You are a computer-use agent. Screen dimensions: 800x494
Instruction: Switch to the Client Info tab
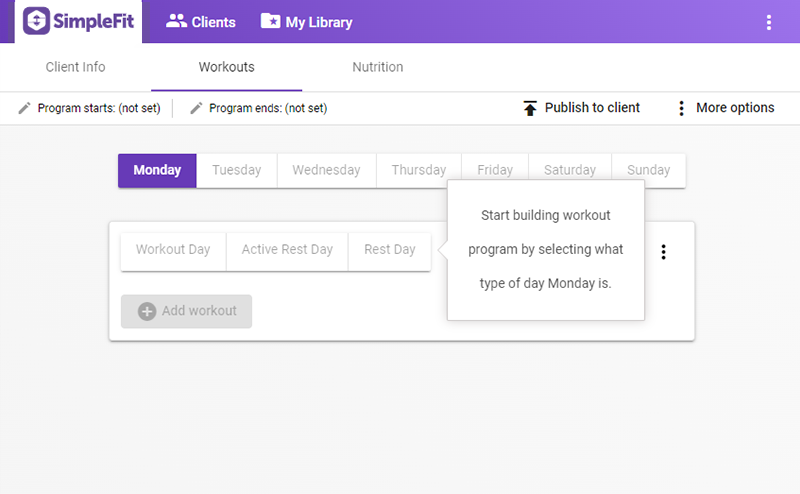[x=75, y=67]
